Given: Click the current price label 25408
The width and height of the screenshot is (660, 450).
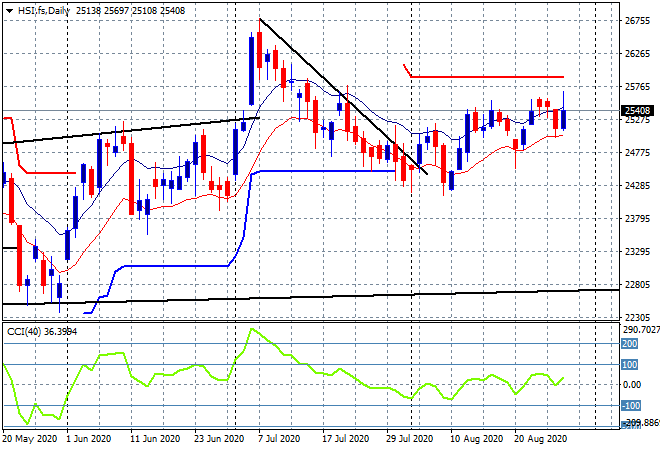Looking at the screenshot, I should coord(637,111).
